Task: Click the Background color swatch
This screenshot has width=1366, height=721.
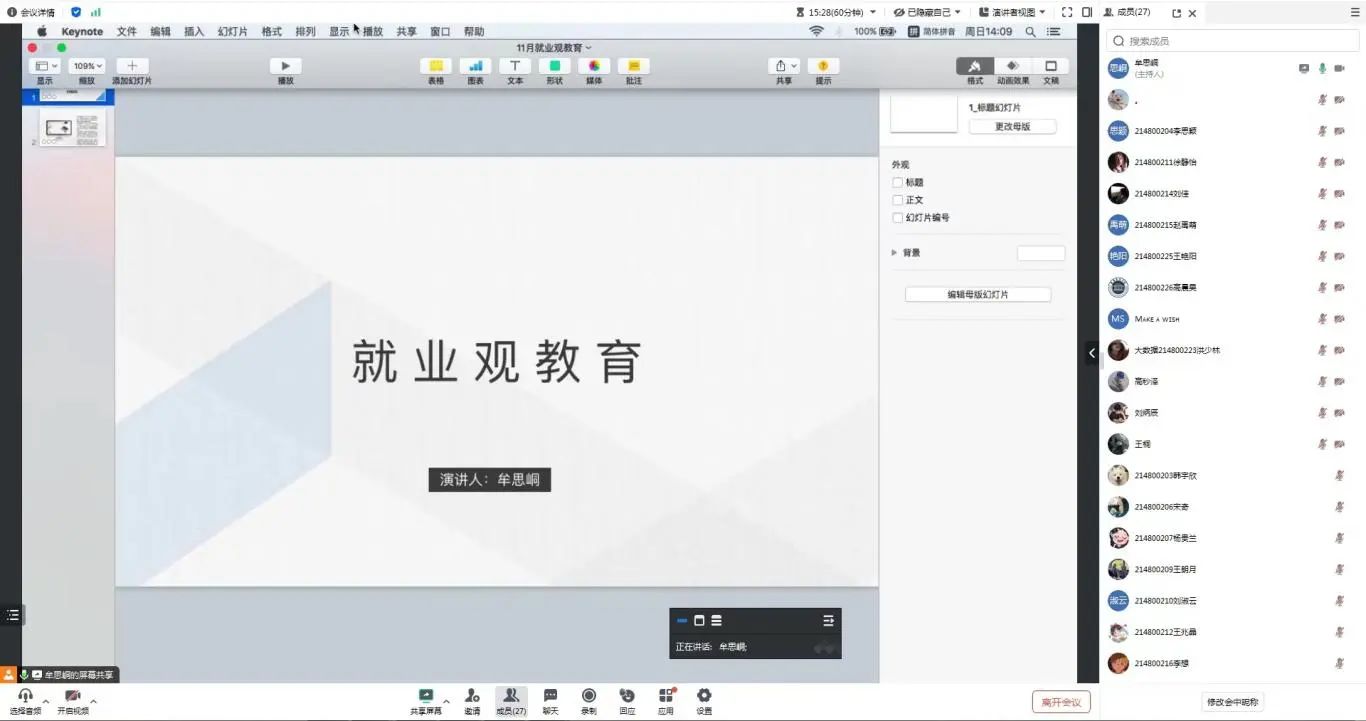Action: pyautogui.click(x=1041, y=253)
